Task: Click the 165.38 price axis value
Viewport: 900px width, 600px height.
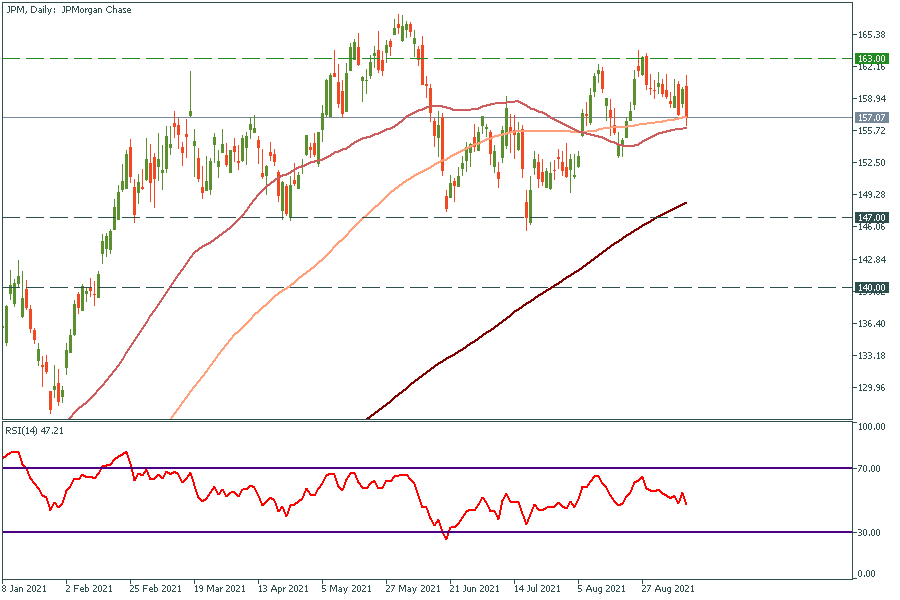Action: tap(872, 35)
